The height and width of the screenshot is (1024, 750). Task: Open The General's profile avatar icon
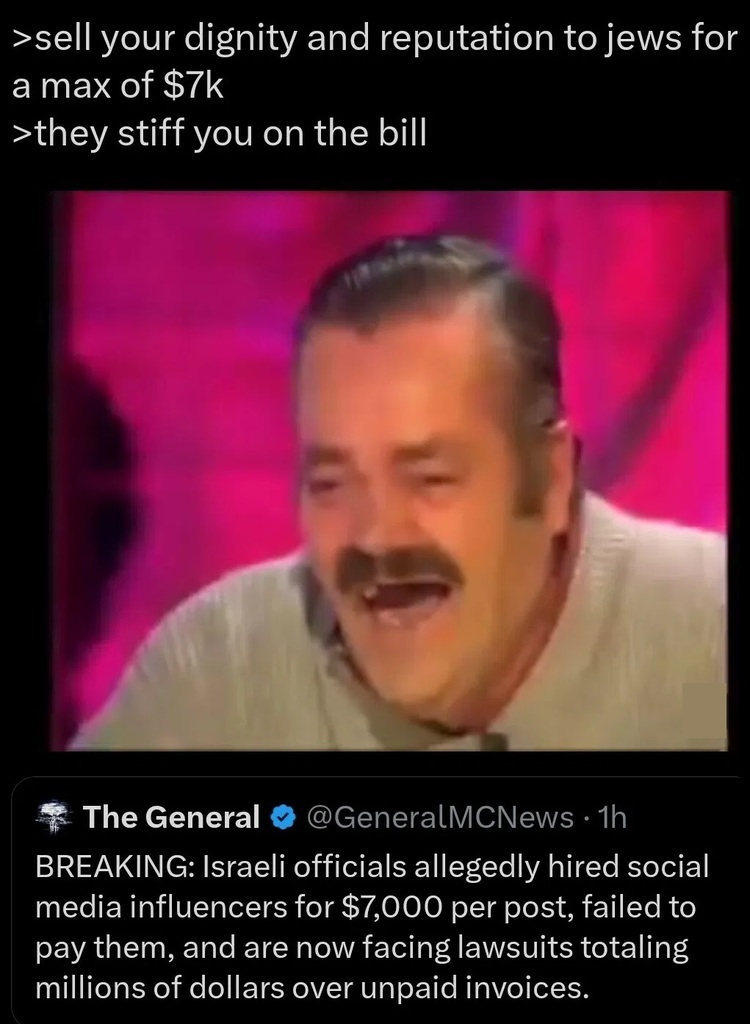54,818
